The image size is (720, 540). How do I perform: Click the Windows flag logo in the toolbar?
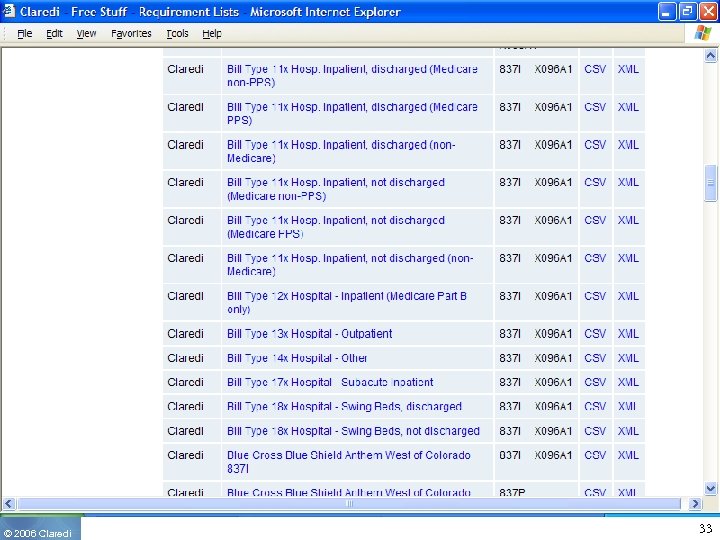pyautogui.click(x=703, y=34)
